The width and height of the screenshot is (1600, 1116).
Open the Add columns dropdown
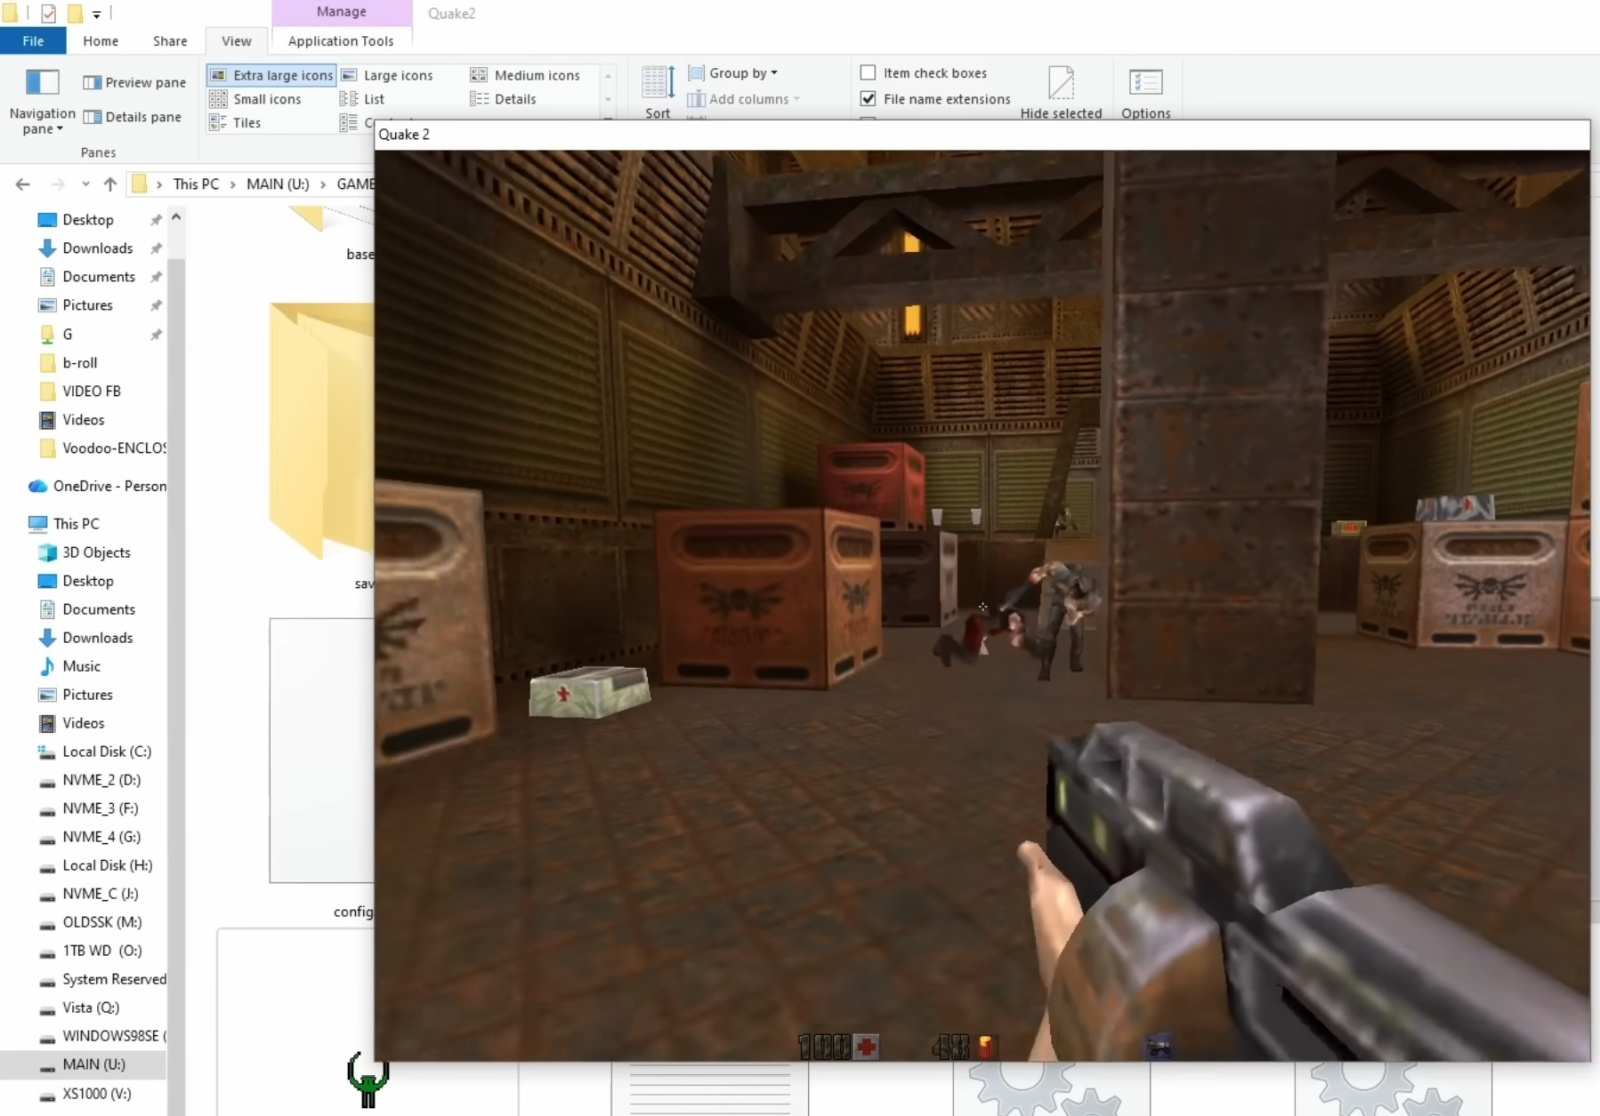[746, 99]
